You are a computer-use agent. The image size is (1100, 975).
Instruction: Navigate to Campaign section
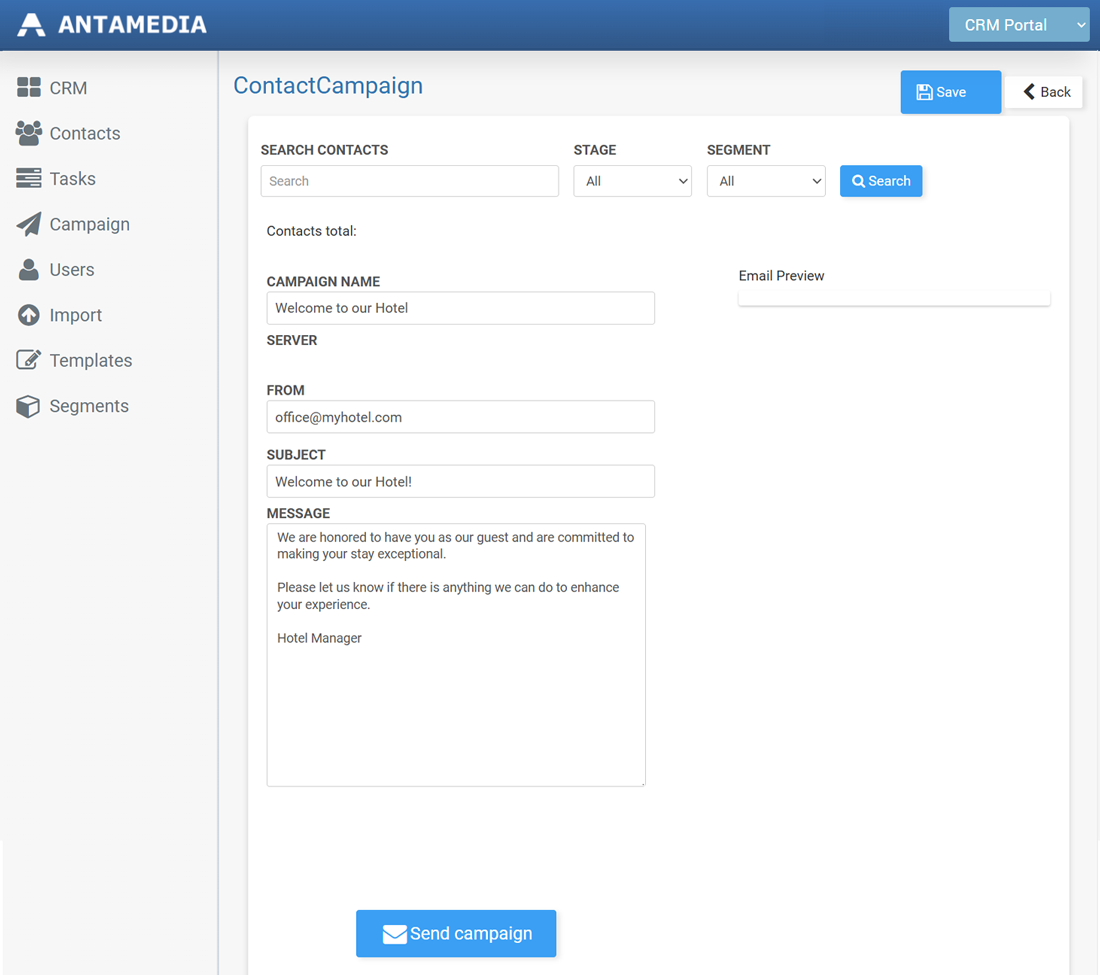coord(90,224)
